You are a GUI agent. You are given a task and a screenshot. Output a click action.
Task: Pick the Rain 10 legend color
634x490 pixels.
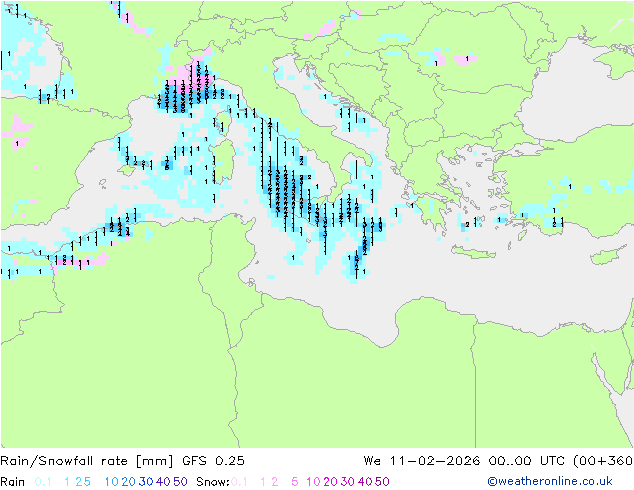[x=112, y=482]
